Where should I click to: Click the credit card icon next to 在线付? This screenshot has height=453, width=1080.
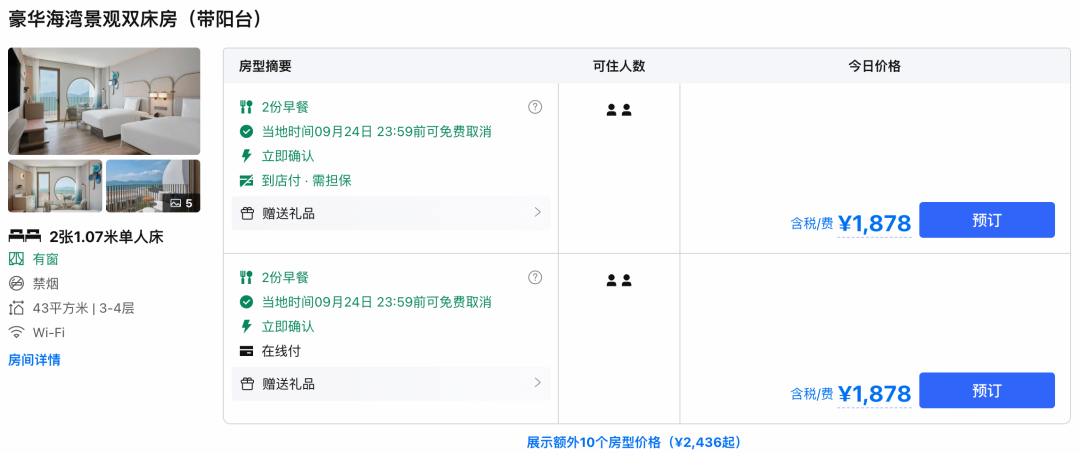tap(246, 351)
